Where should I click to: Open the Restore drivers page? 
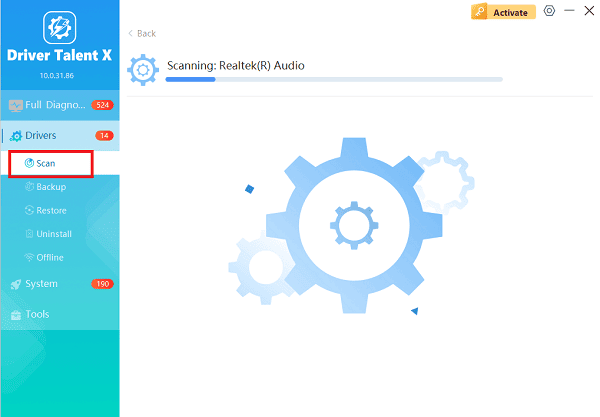[x=50, y=210]
